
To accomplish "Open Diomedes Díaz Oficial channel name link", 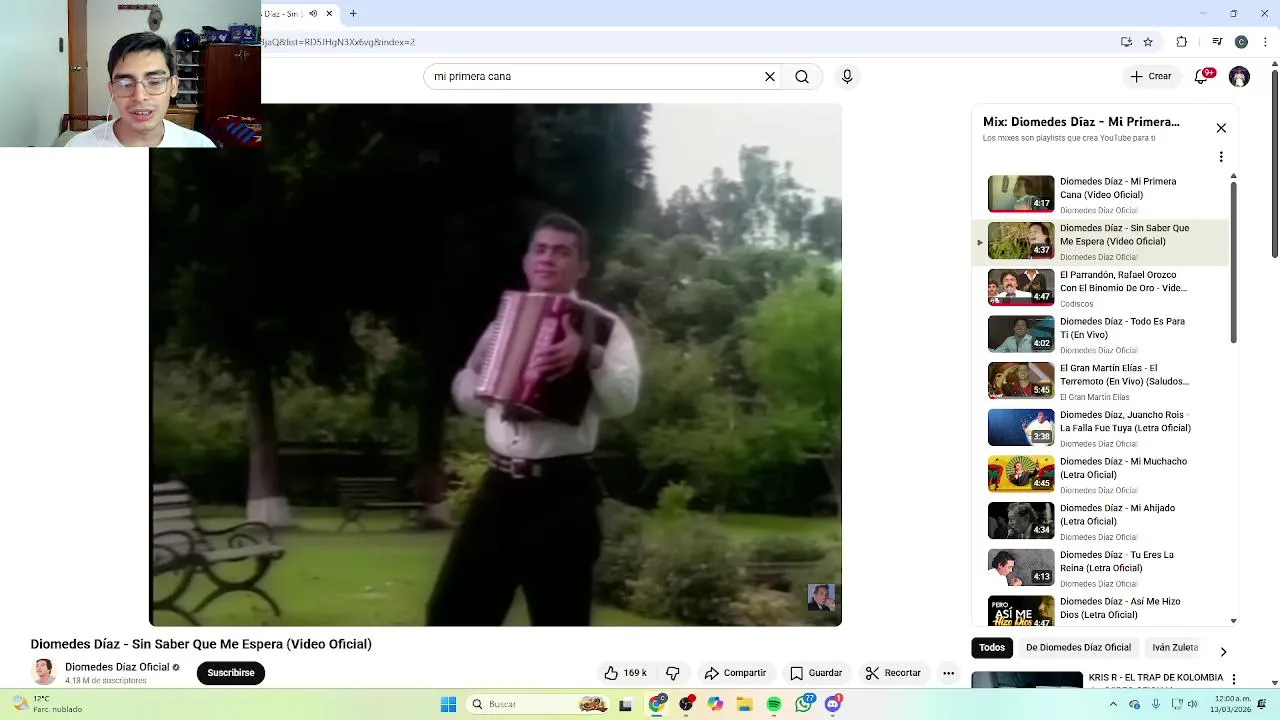I will click(x=117, y=667).
